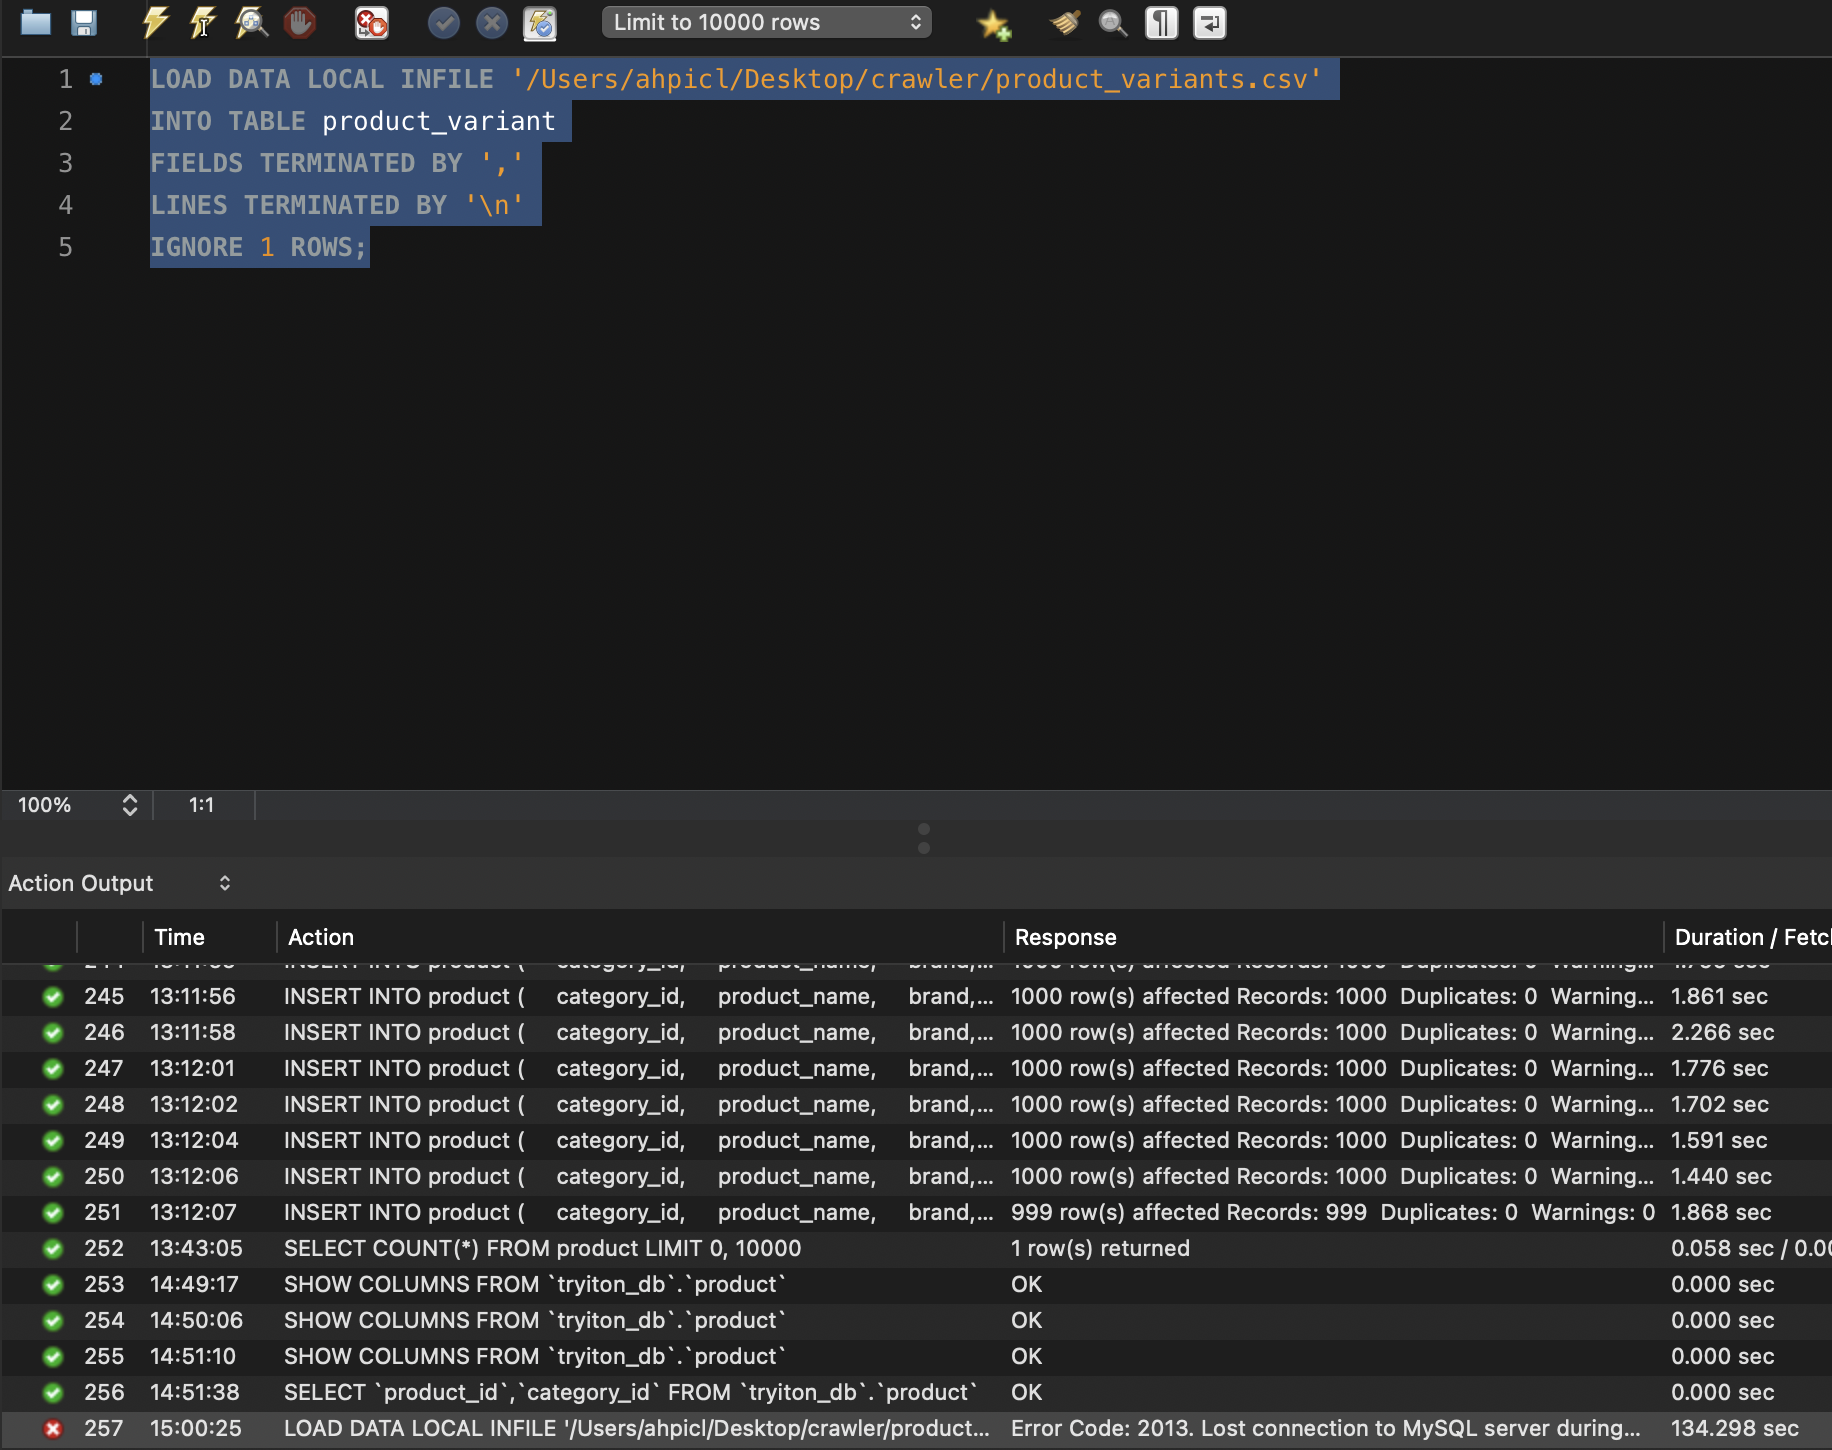Click the Response column header
1832x1450 pixels.
pyautogui.click(x=1065, y=937)
